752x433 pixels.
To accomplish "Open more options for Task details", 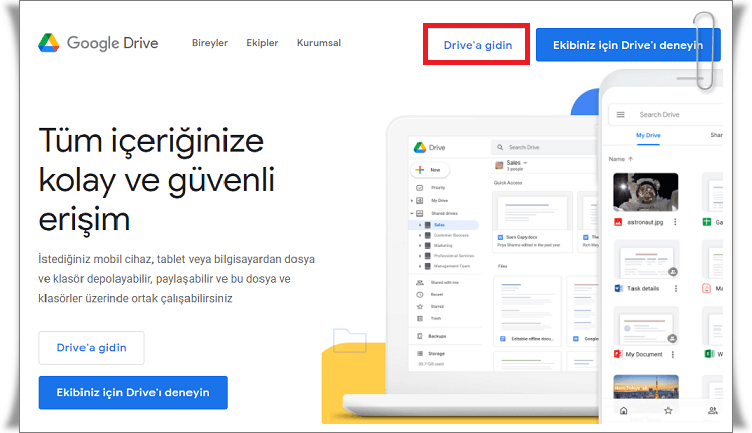I will pos(676,288).
